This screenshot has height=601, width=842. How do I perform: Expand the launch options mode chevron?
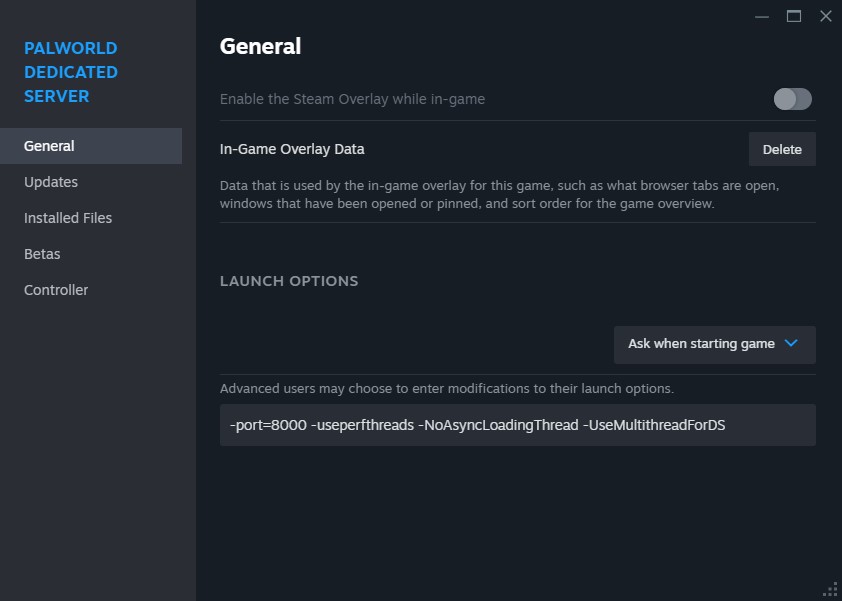point(789,343)
